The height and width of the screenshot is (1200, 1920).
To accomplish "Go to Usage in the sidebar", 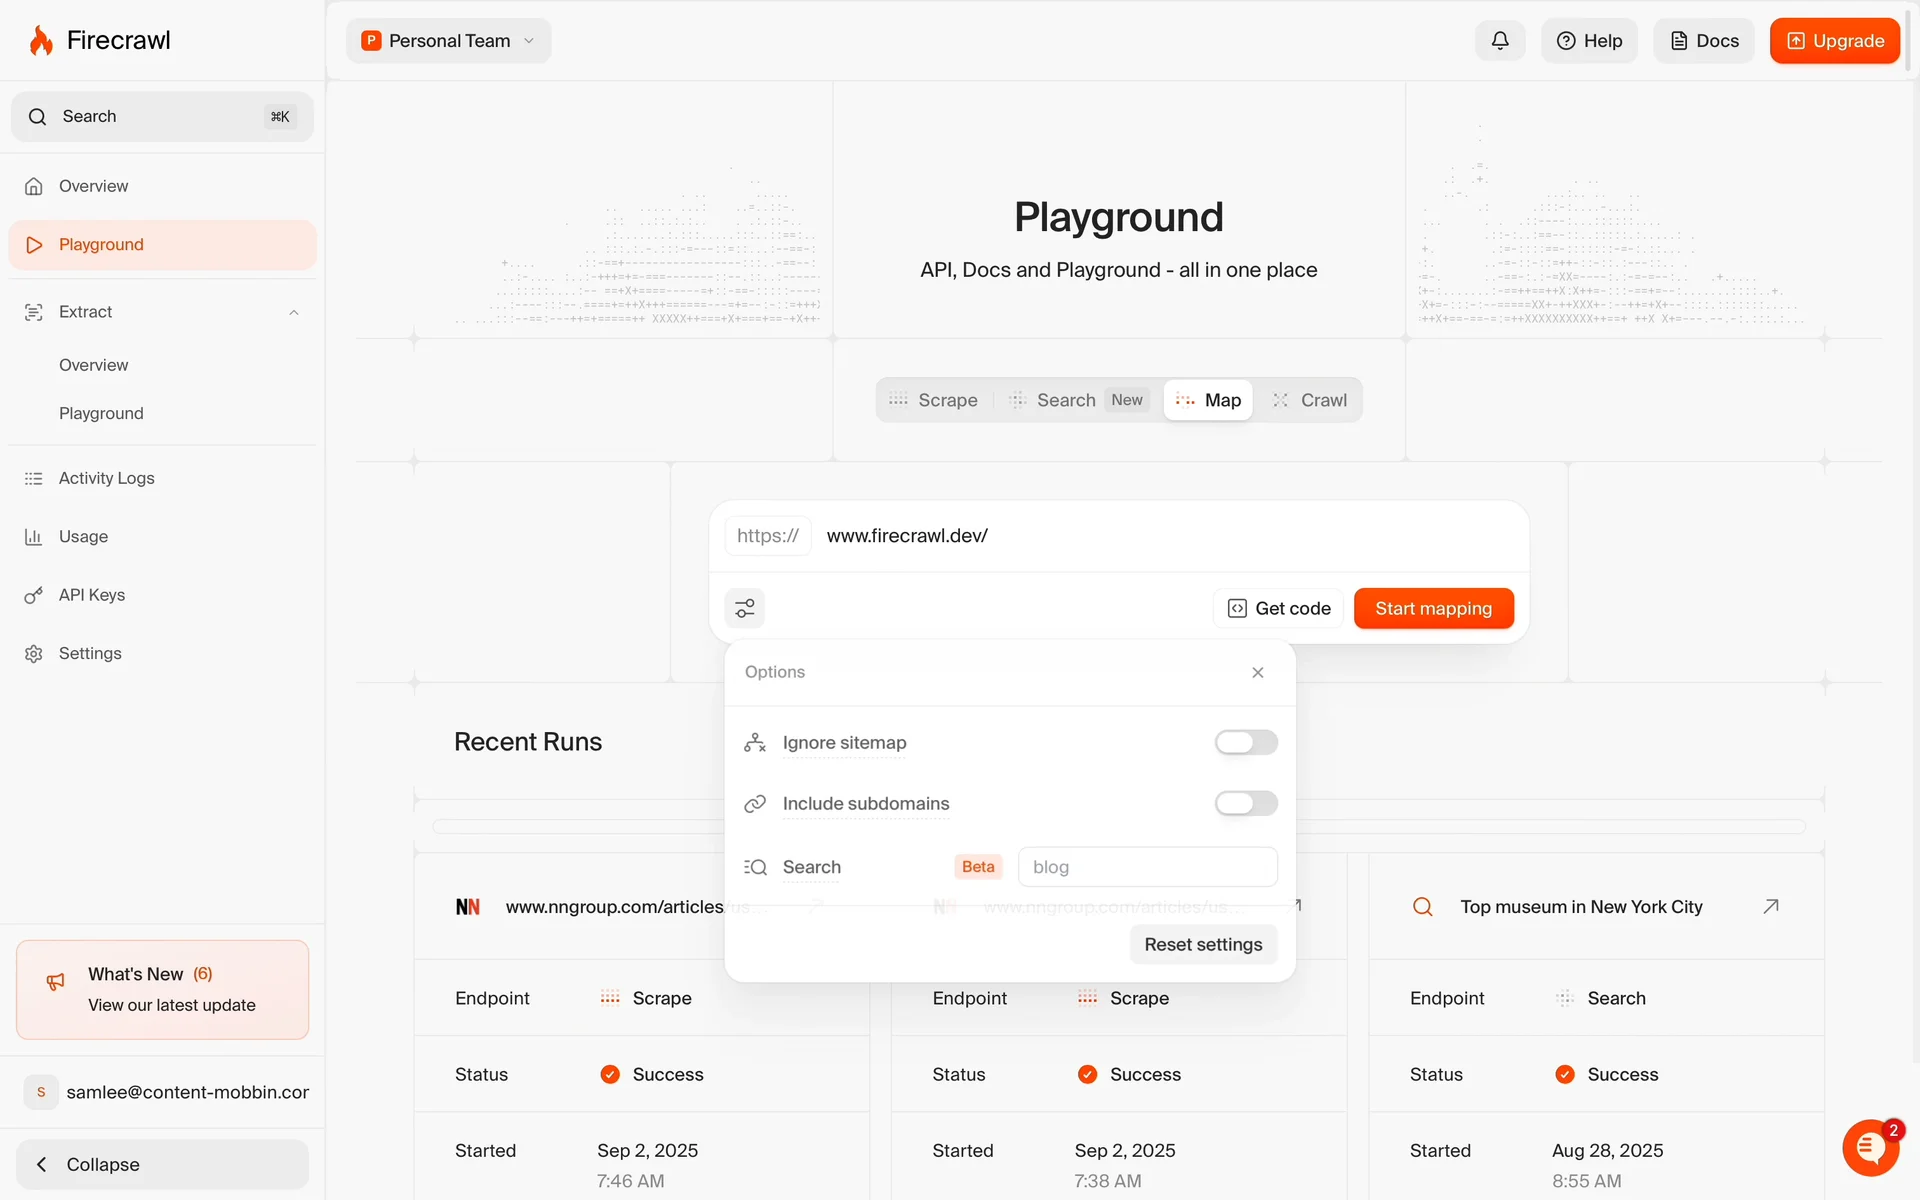I will tap(83, 537).
